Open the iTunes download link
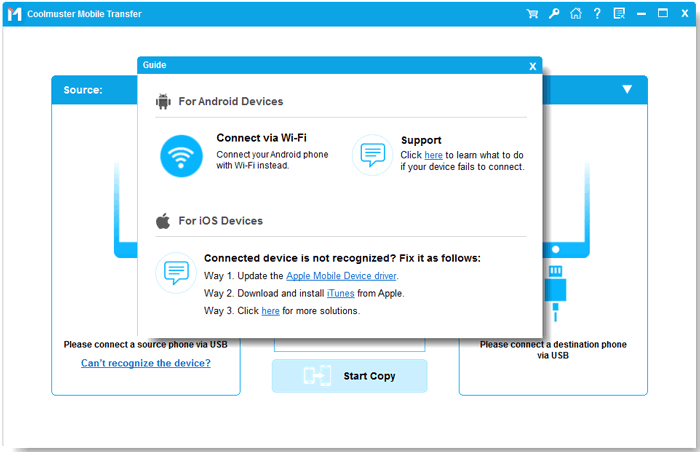The height and width of the screenshot is (452, 700). (x=341, y=293)
